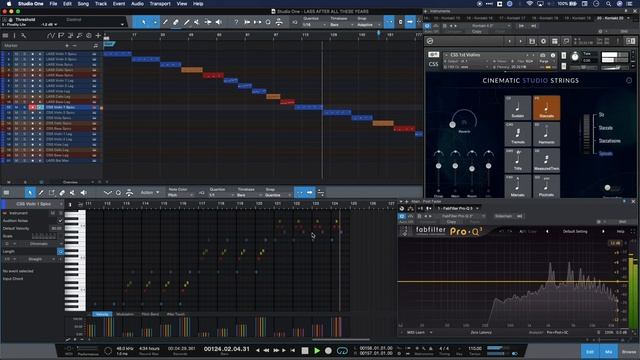Add a marker in Marker track
This screenshot has height=360, width=640.
pyautogui.click(x=67, y=46)
